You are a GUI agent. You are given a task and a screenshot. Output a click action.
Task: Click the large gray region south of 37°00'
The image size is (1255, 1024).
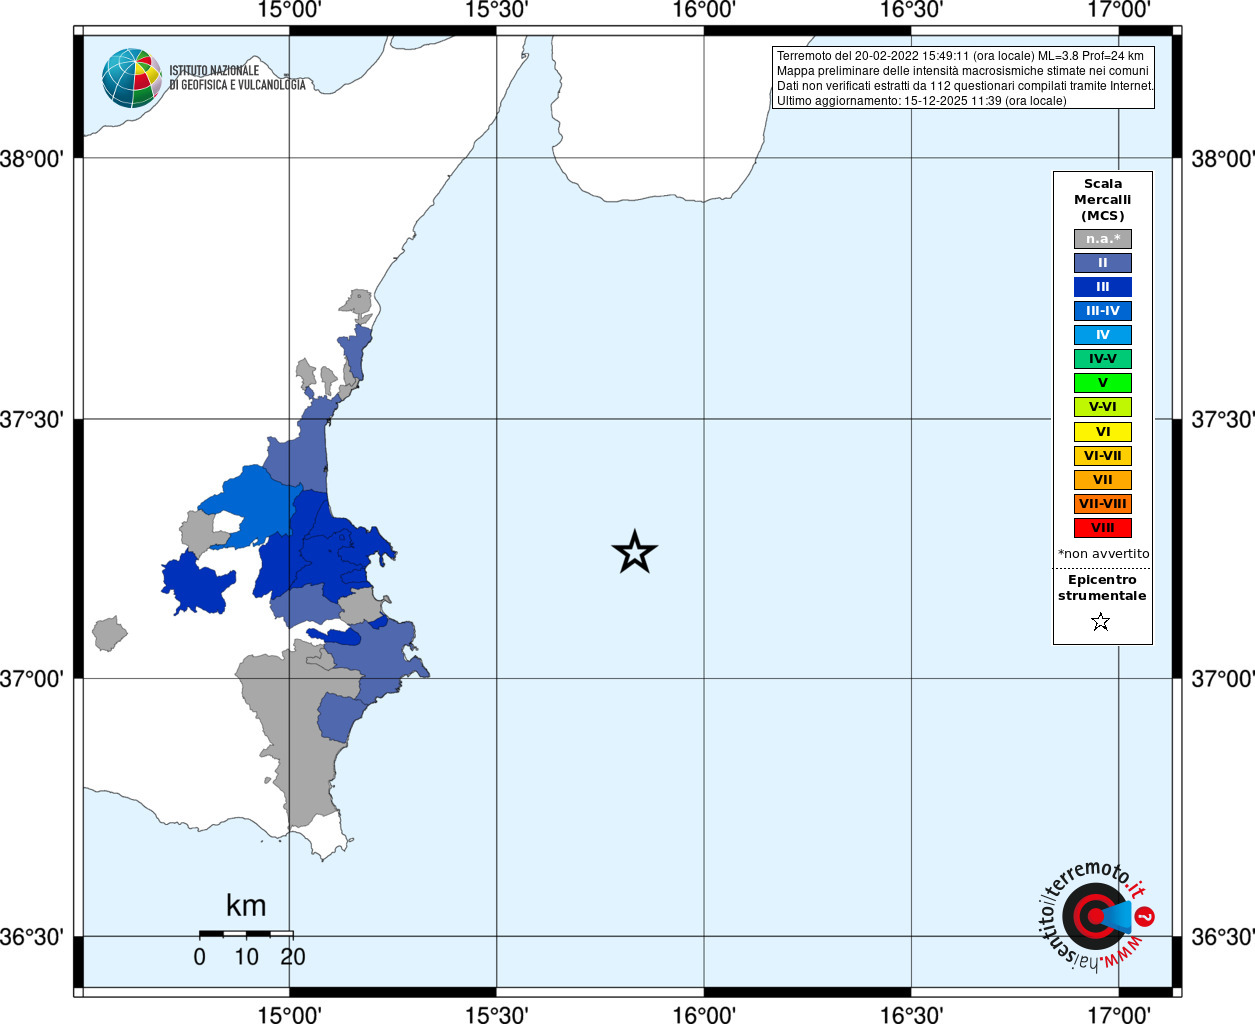[x=290, y=740]
